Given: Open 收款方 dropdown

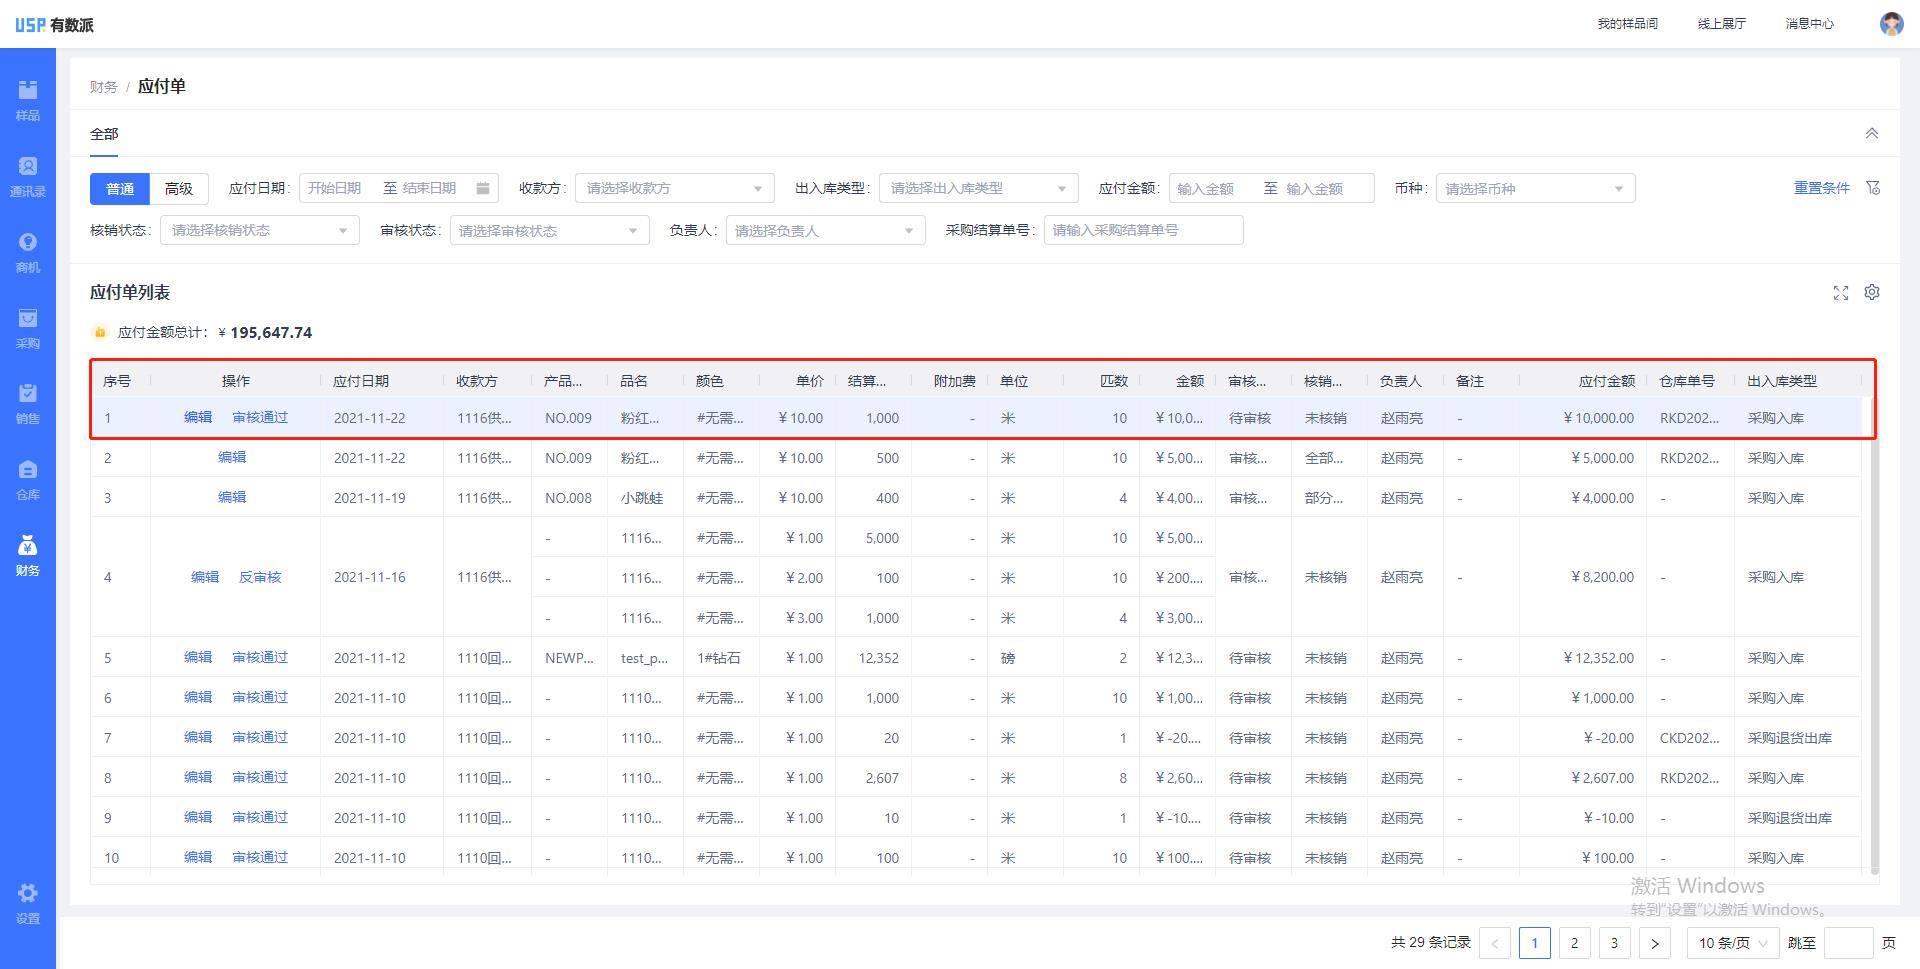Looking at the screenshot, I should click(675, 188).
